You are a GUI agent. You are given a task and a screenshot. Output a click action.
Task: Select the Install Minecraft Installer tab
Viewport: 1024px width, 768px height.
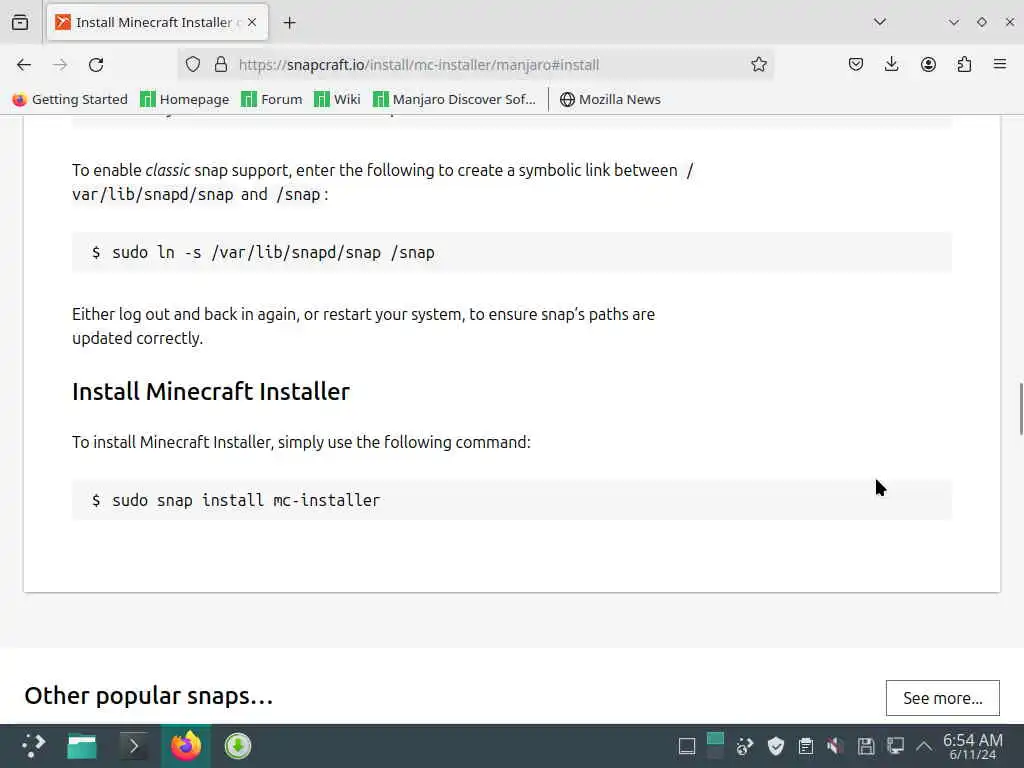[157, 22]
